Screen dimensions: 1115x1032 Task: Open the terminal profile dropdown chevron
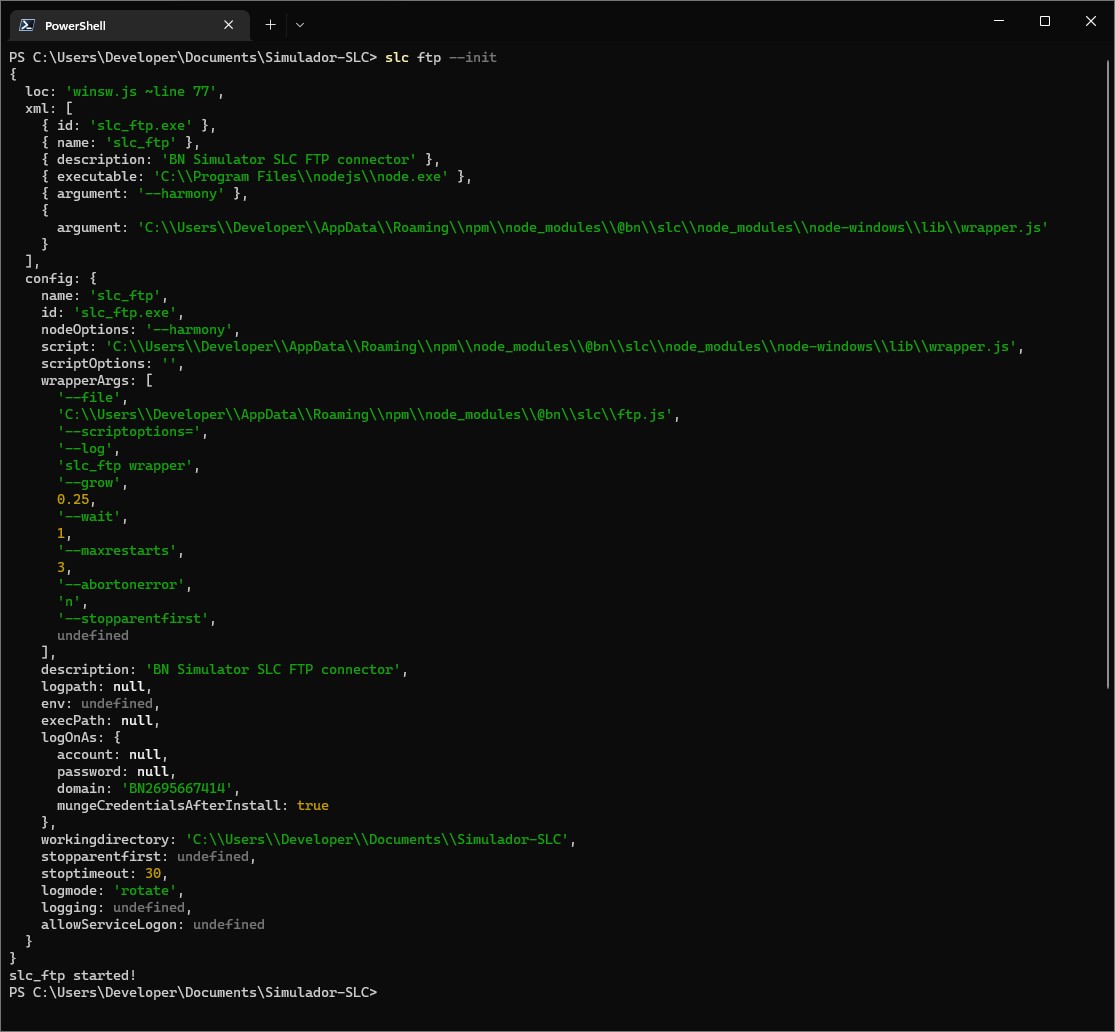(x=298, y=24)
